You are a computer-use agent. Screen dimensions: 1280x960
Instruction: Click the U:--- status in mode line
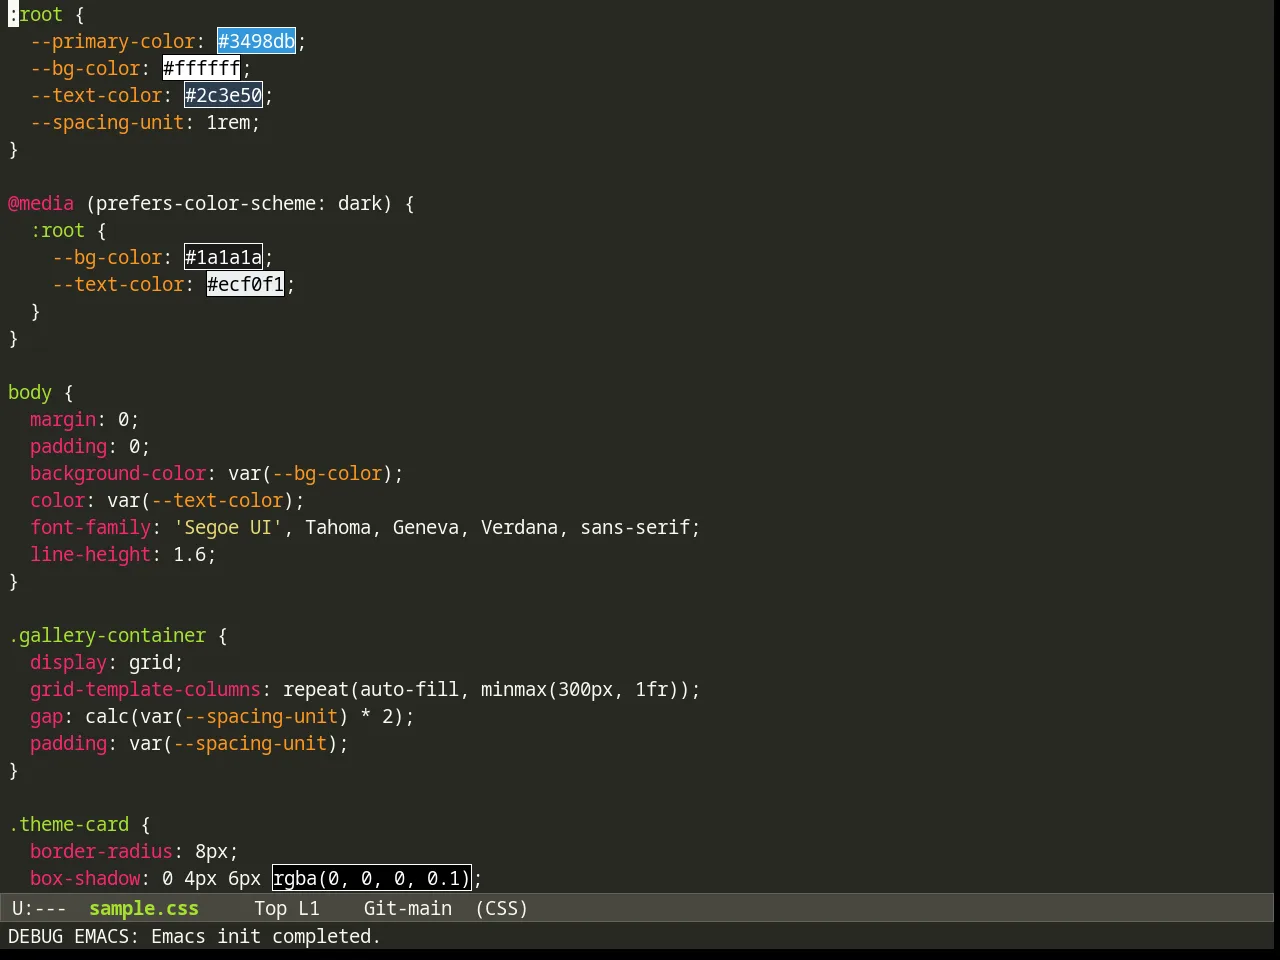(x=39, y=908)
